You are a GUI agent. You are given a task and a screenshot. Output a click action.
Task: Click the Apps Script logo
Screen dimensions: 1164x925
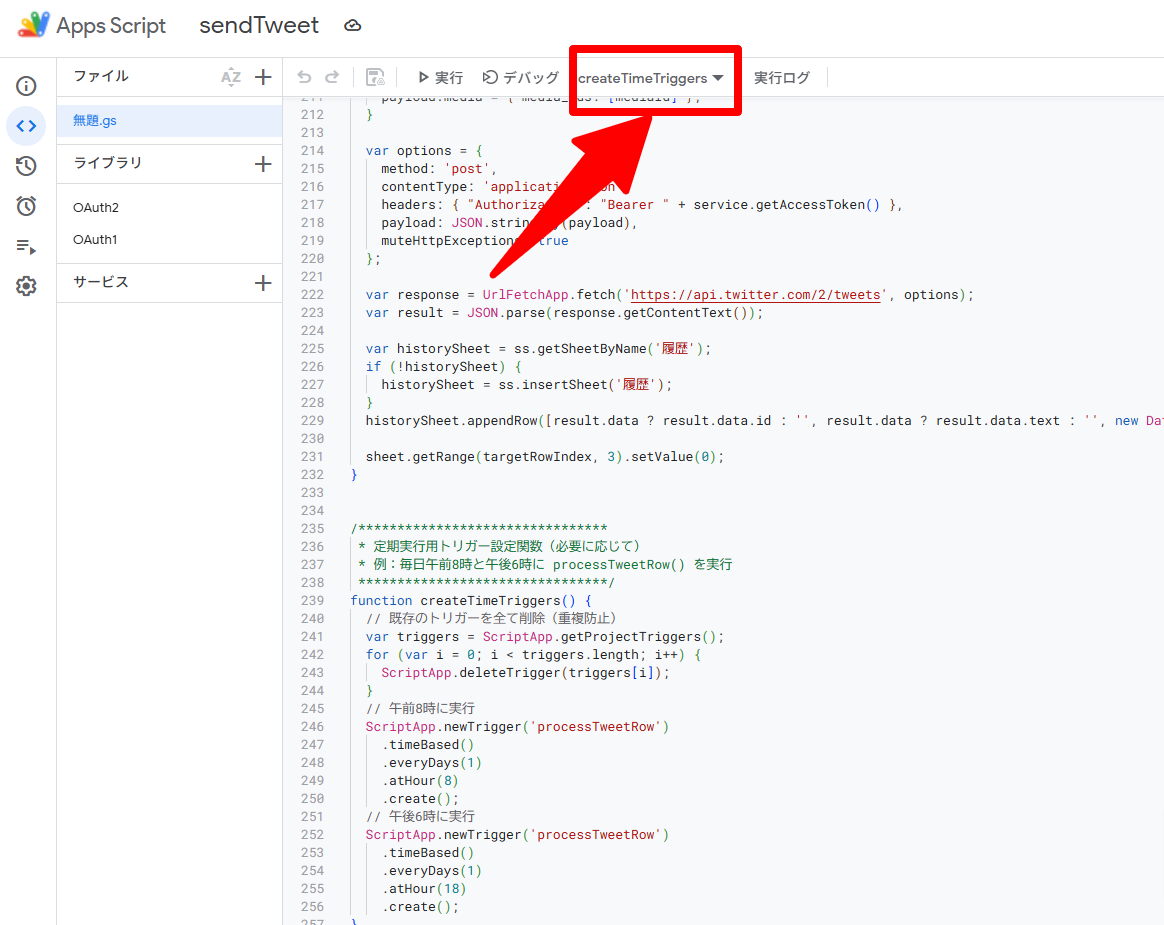[34, 25]
